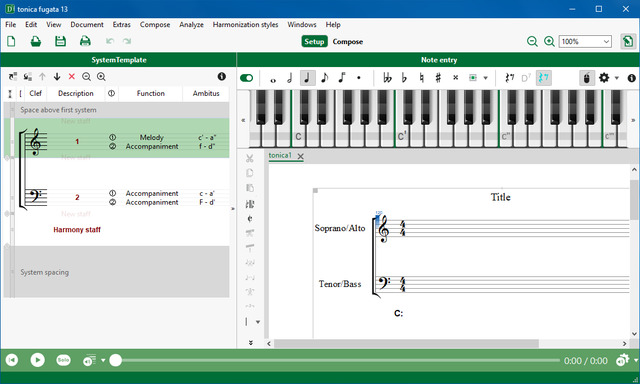Open the Extras menu
The height and width of the screenshot is (384, 640).
click(x=122, y=24)
